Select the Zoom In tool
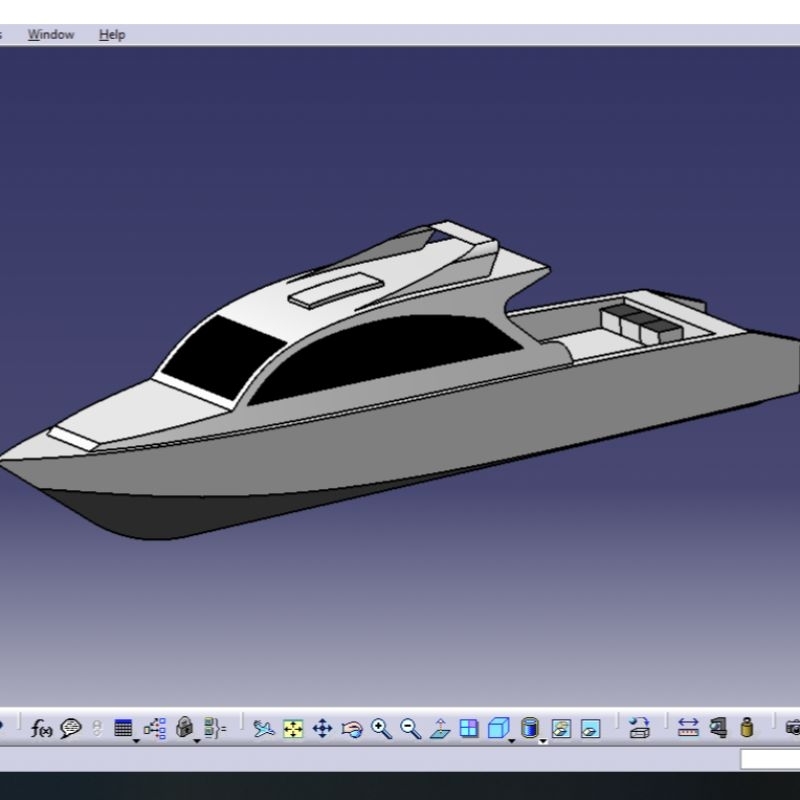800x800 pixels. point(381,730)
